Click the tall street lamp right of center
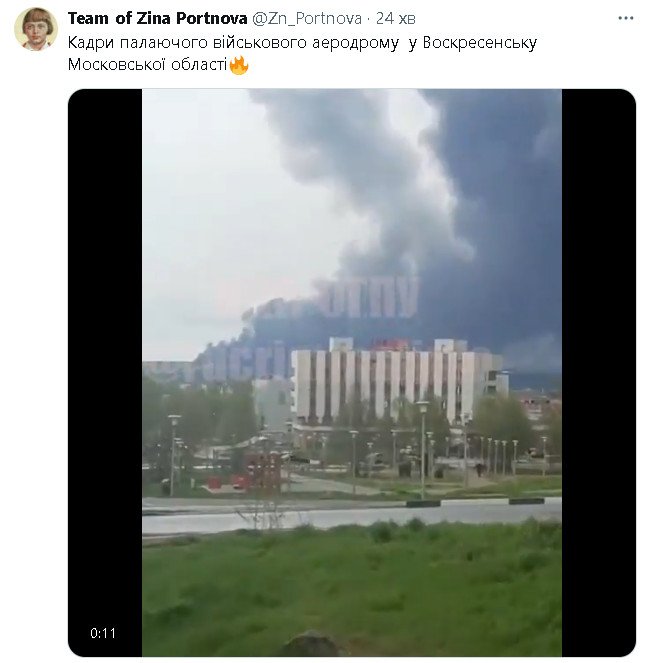Screen dimensions: 651x663 tap(422, 449)
